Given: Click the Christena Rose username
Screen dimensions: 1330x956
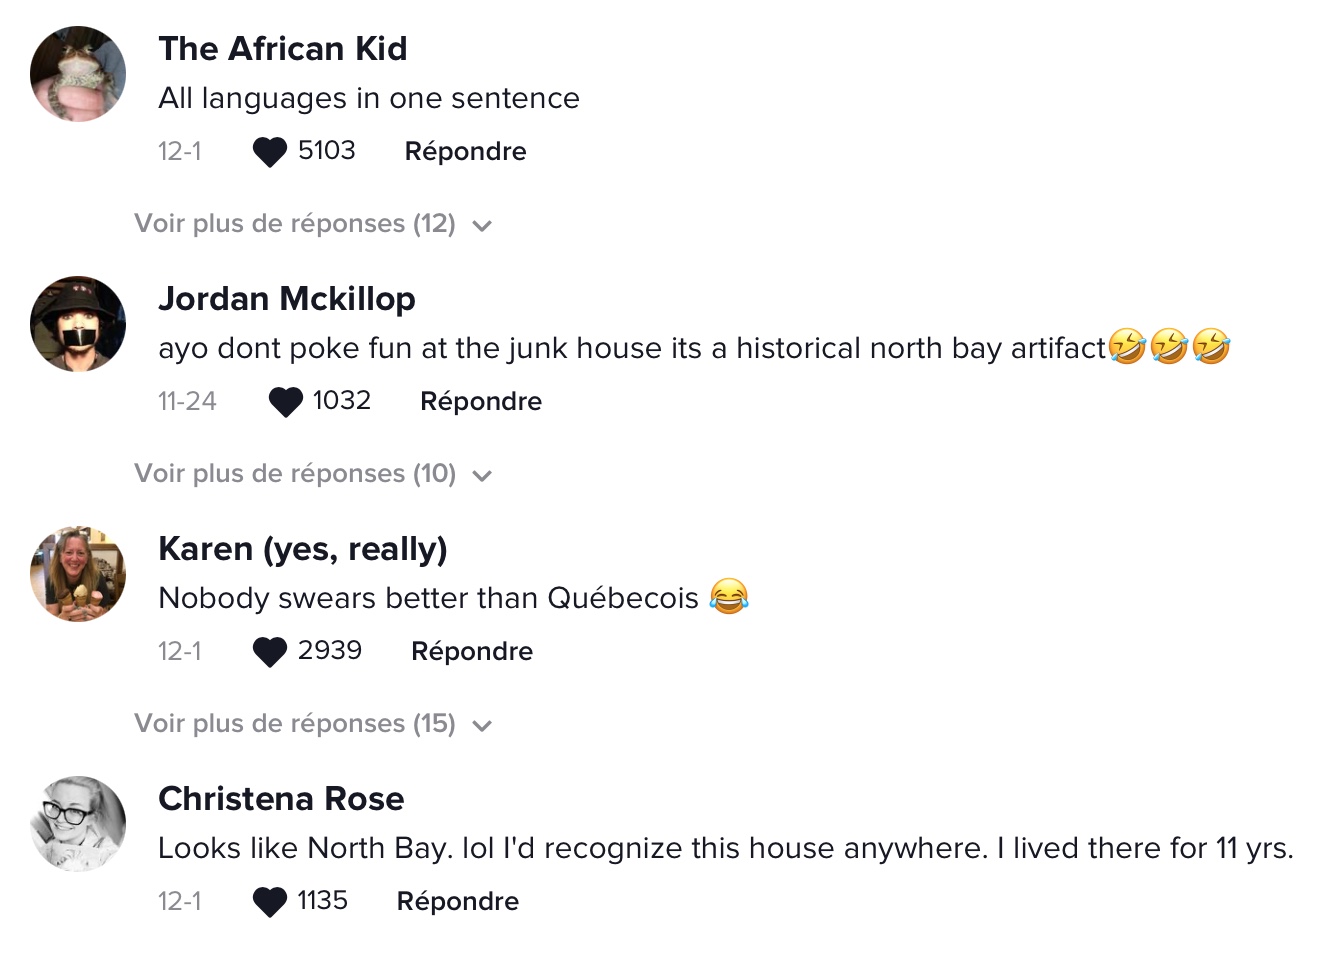Looking at the screenshot, I should pos(281,798).
